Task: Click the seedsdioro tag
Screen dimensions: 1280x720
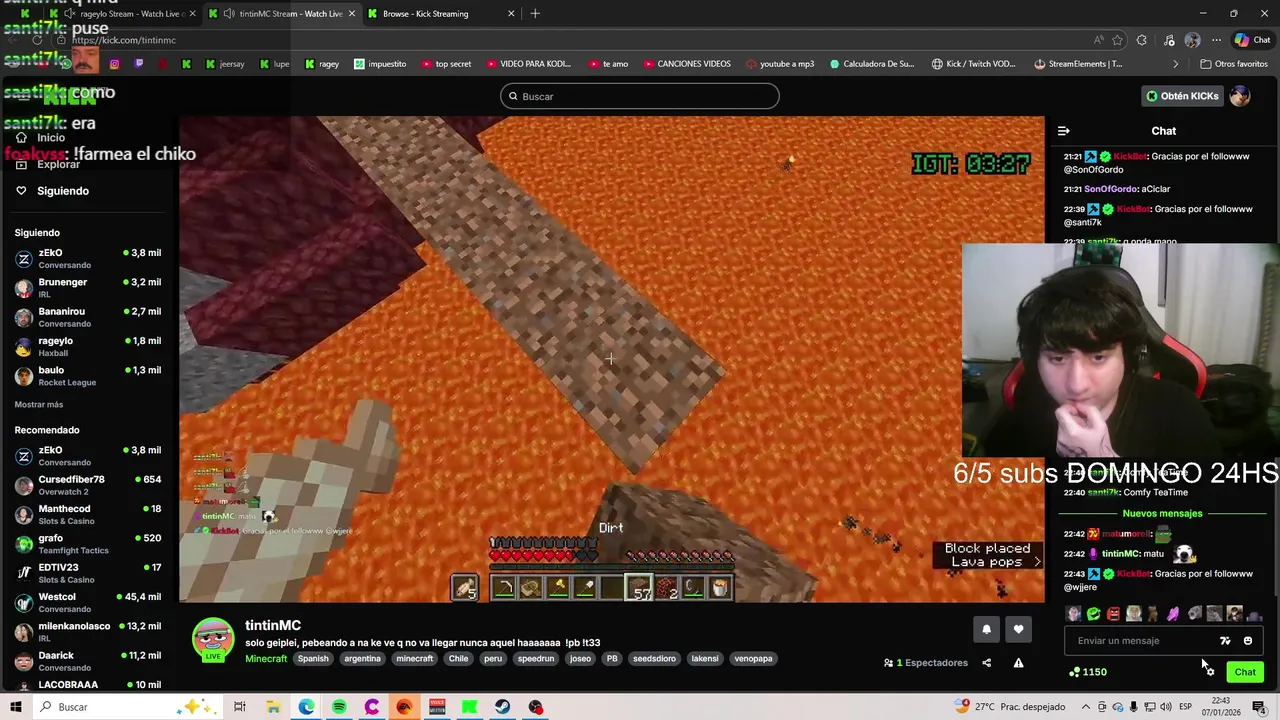Action: (x=654, y=659)
